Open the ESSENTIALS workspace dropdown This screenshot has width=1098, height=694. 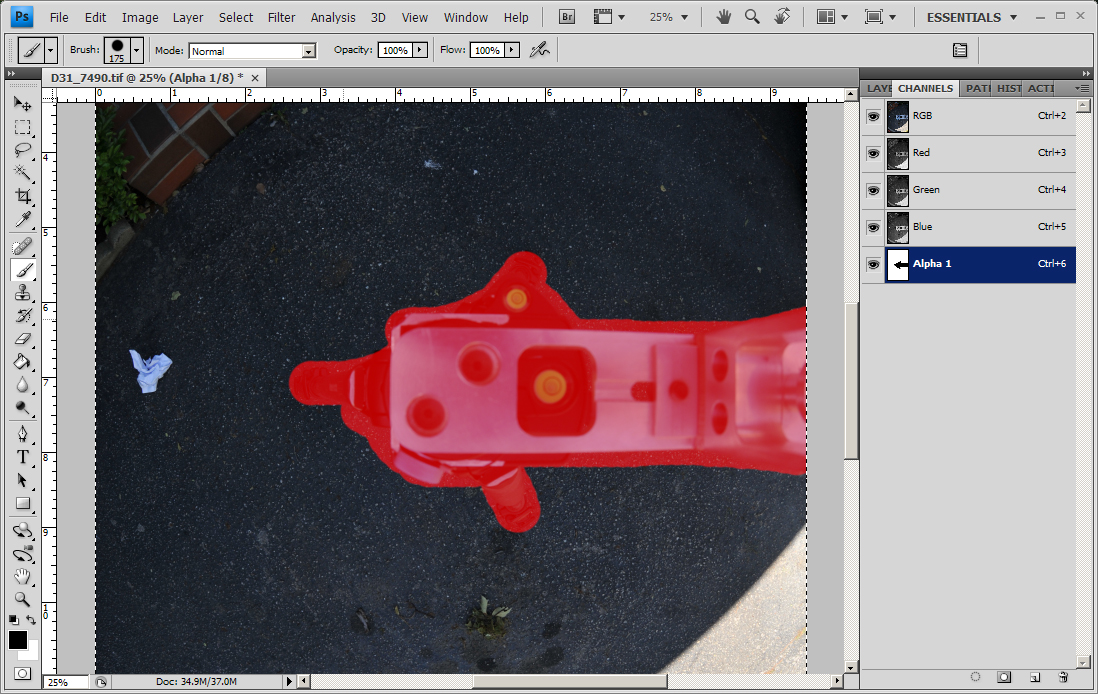[972, 17]
